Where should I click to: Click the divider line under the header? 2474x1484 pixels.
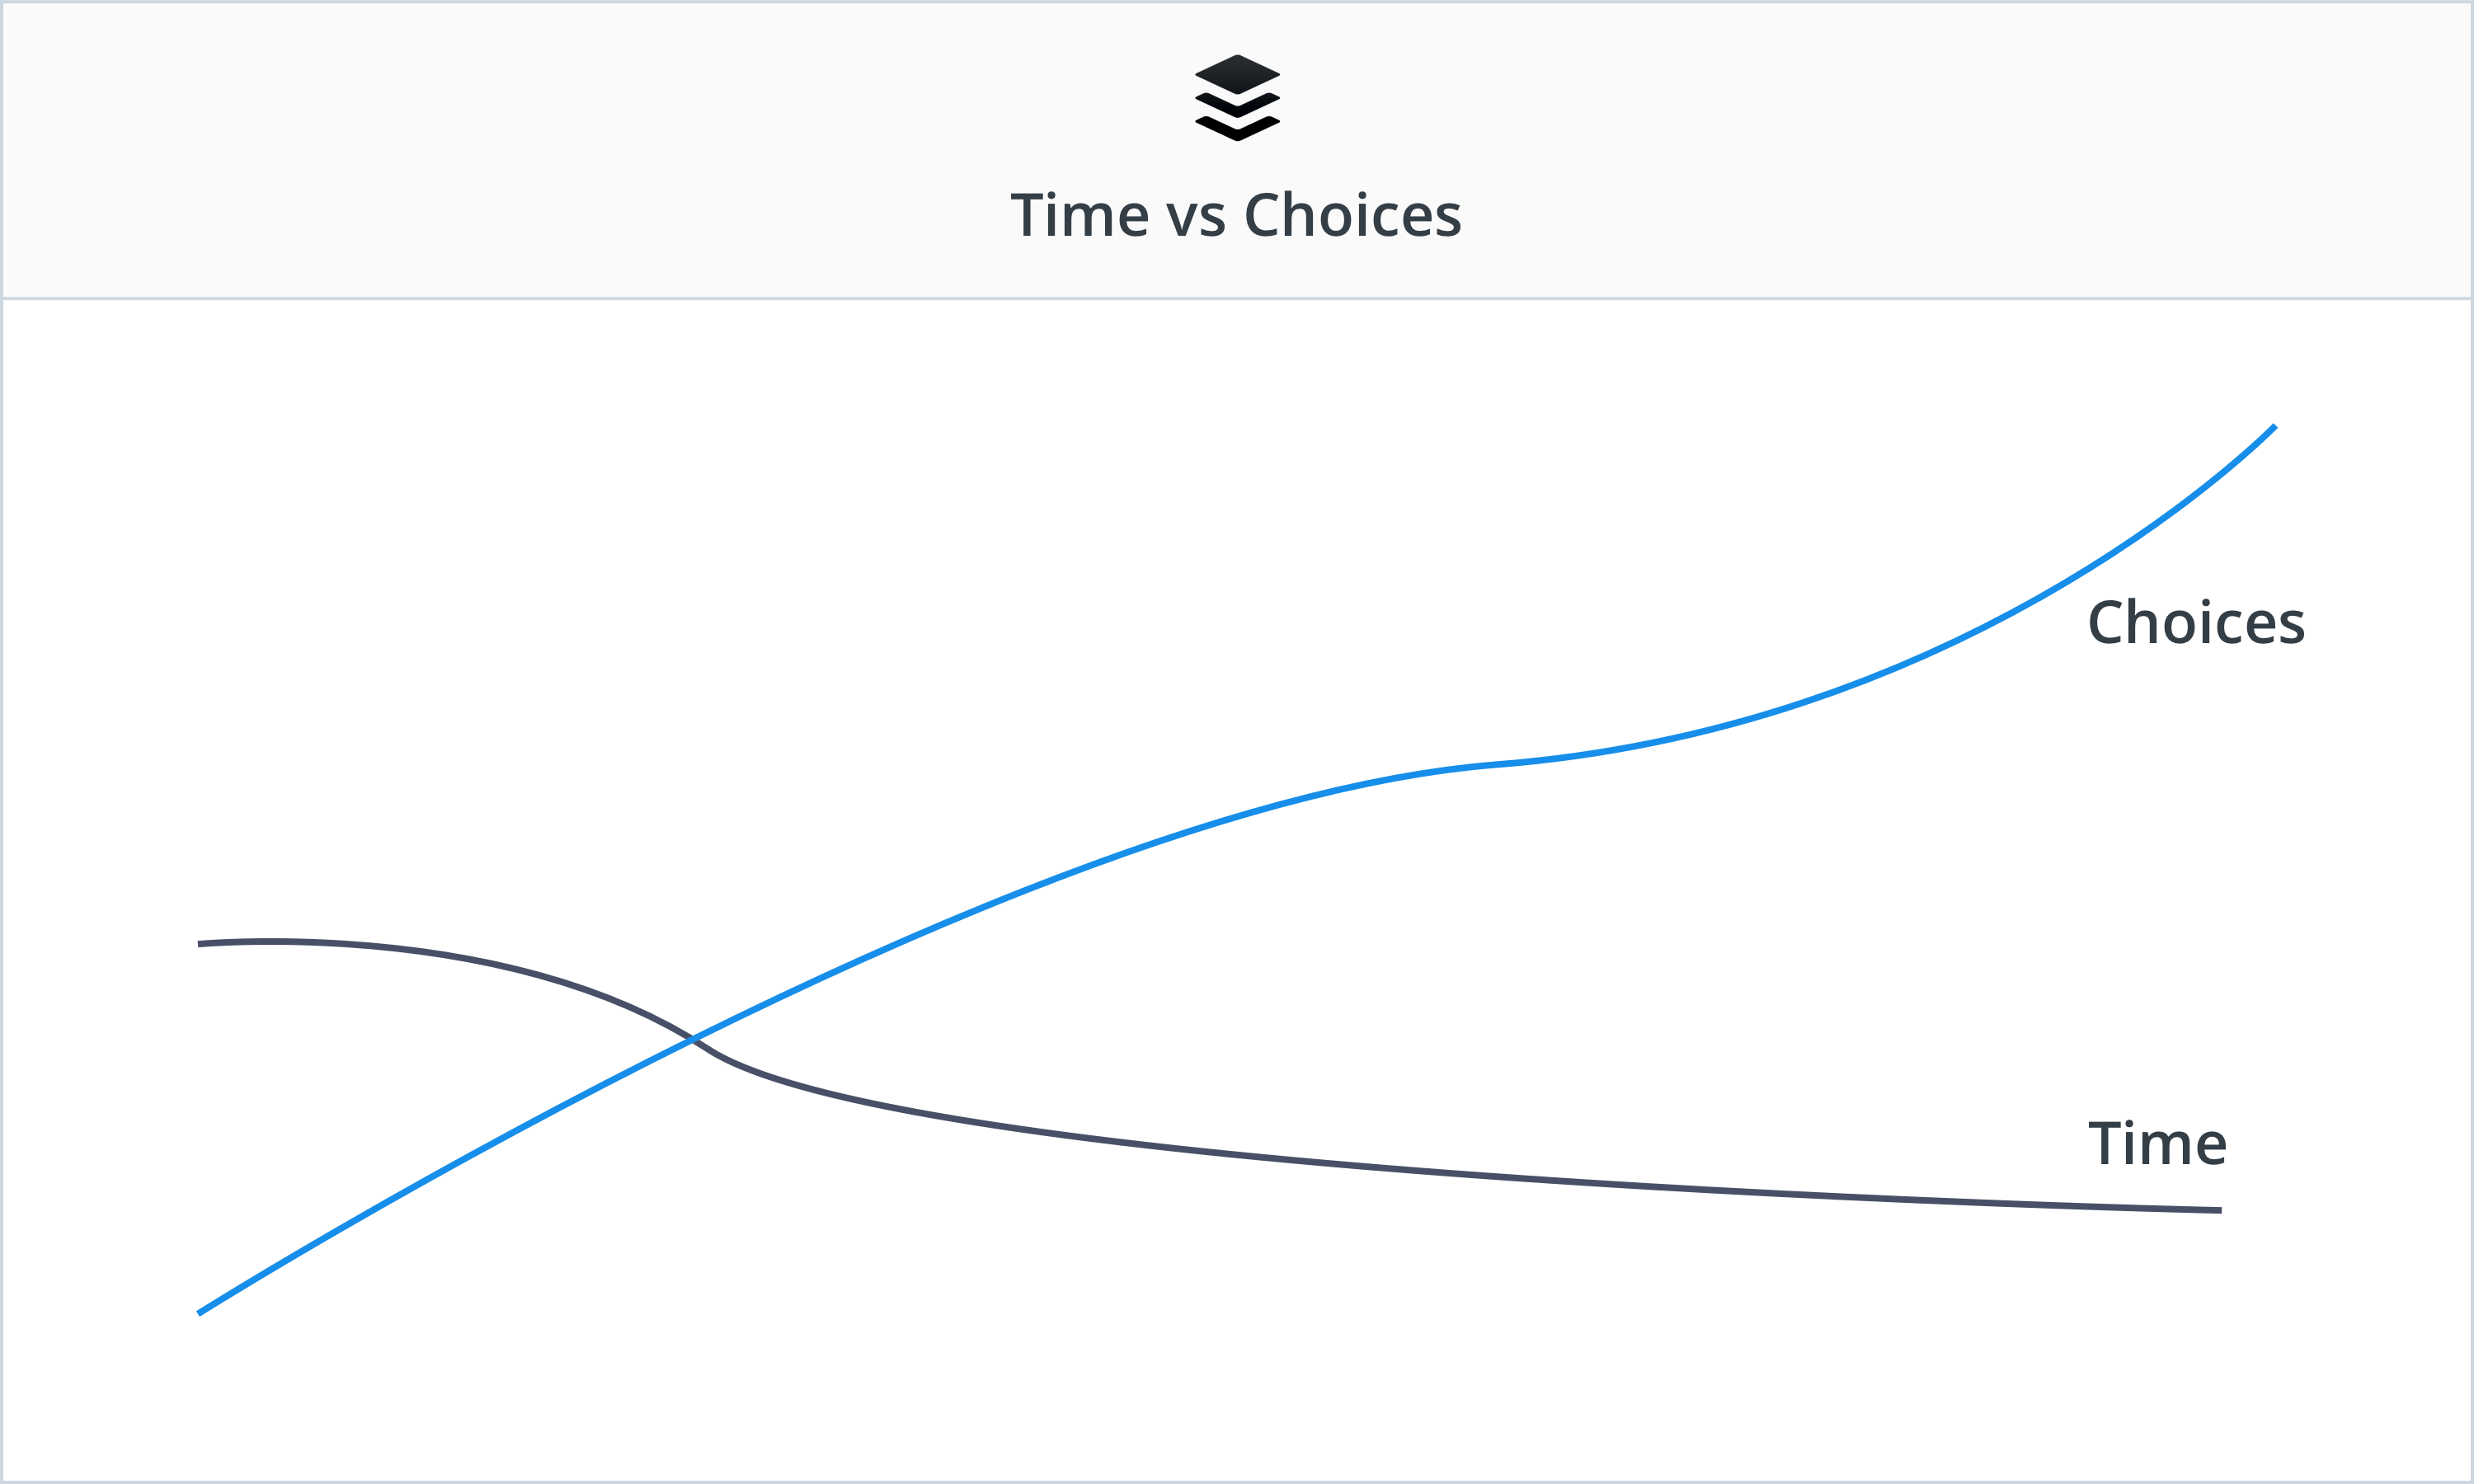coord(1237,298)
